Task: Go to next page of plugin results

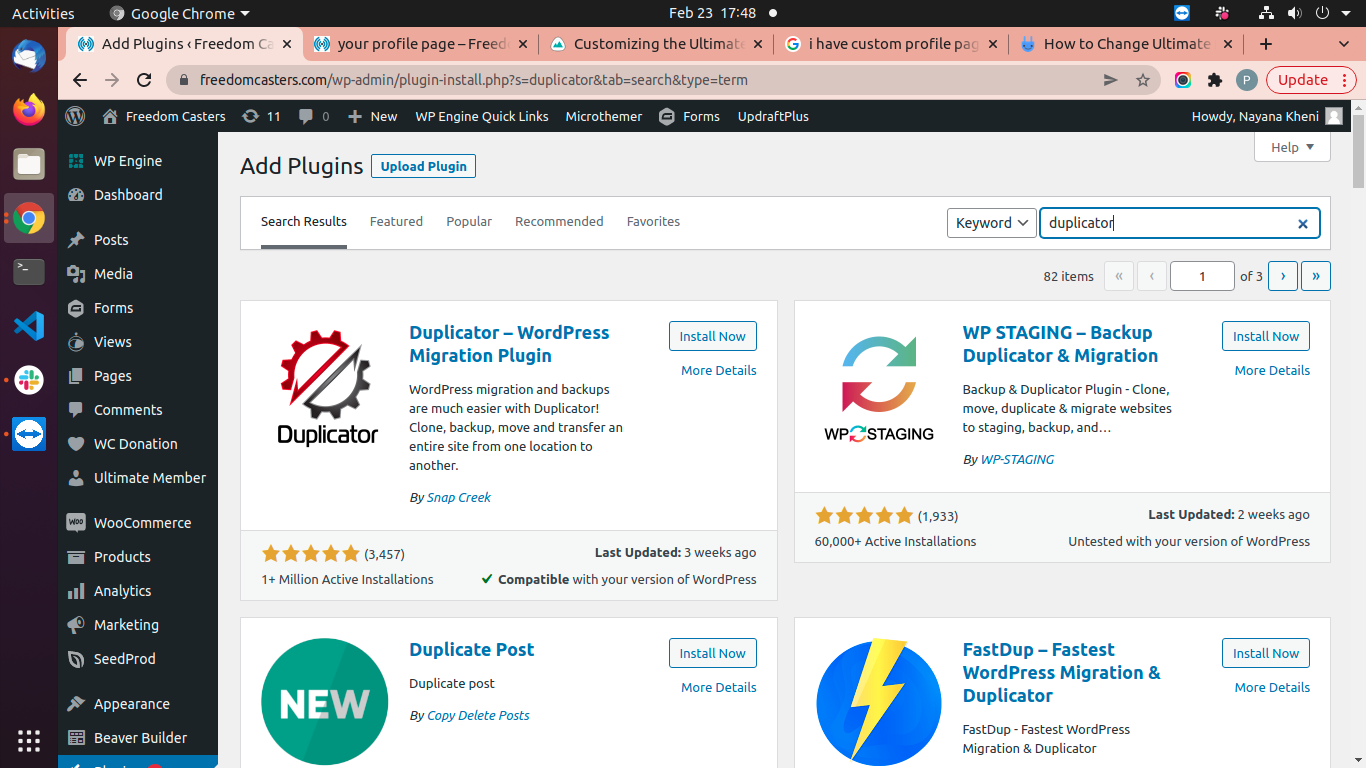Action: 1282,276
